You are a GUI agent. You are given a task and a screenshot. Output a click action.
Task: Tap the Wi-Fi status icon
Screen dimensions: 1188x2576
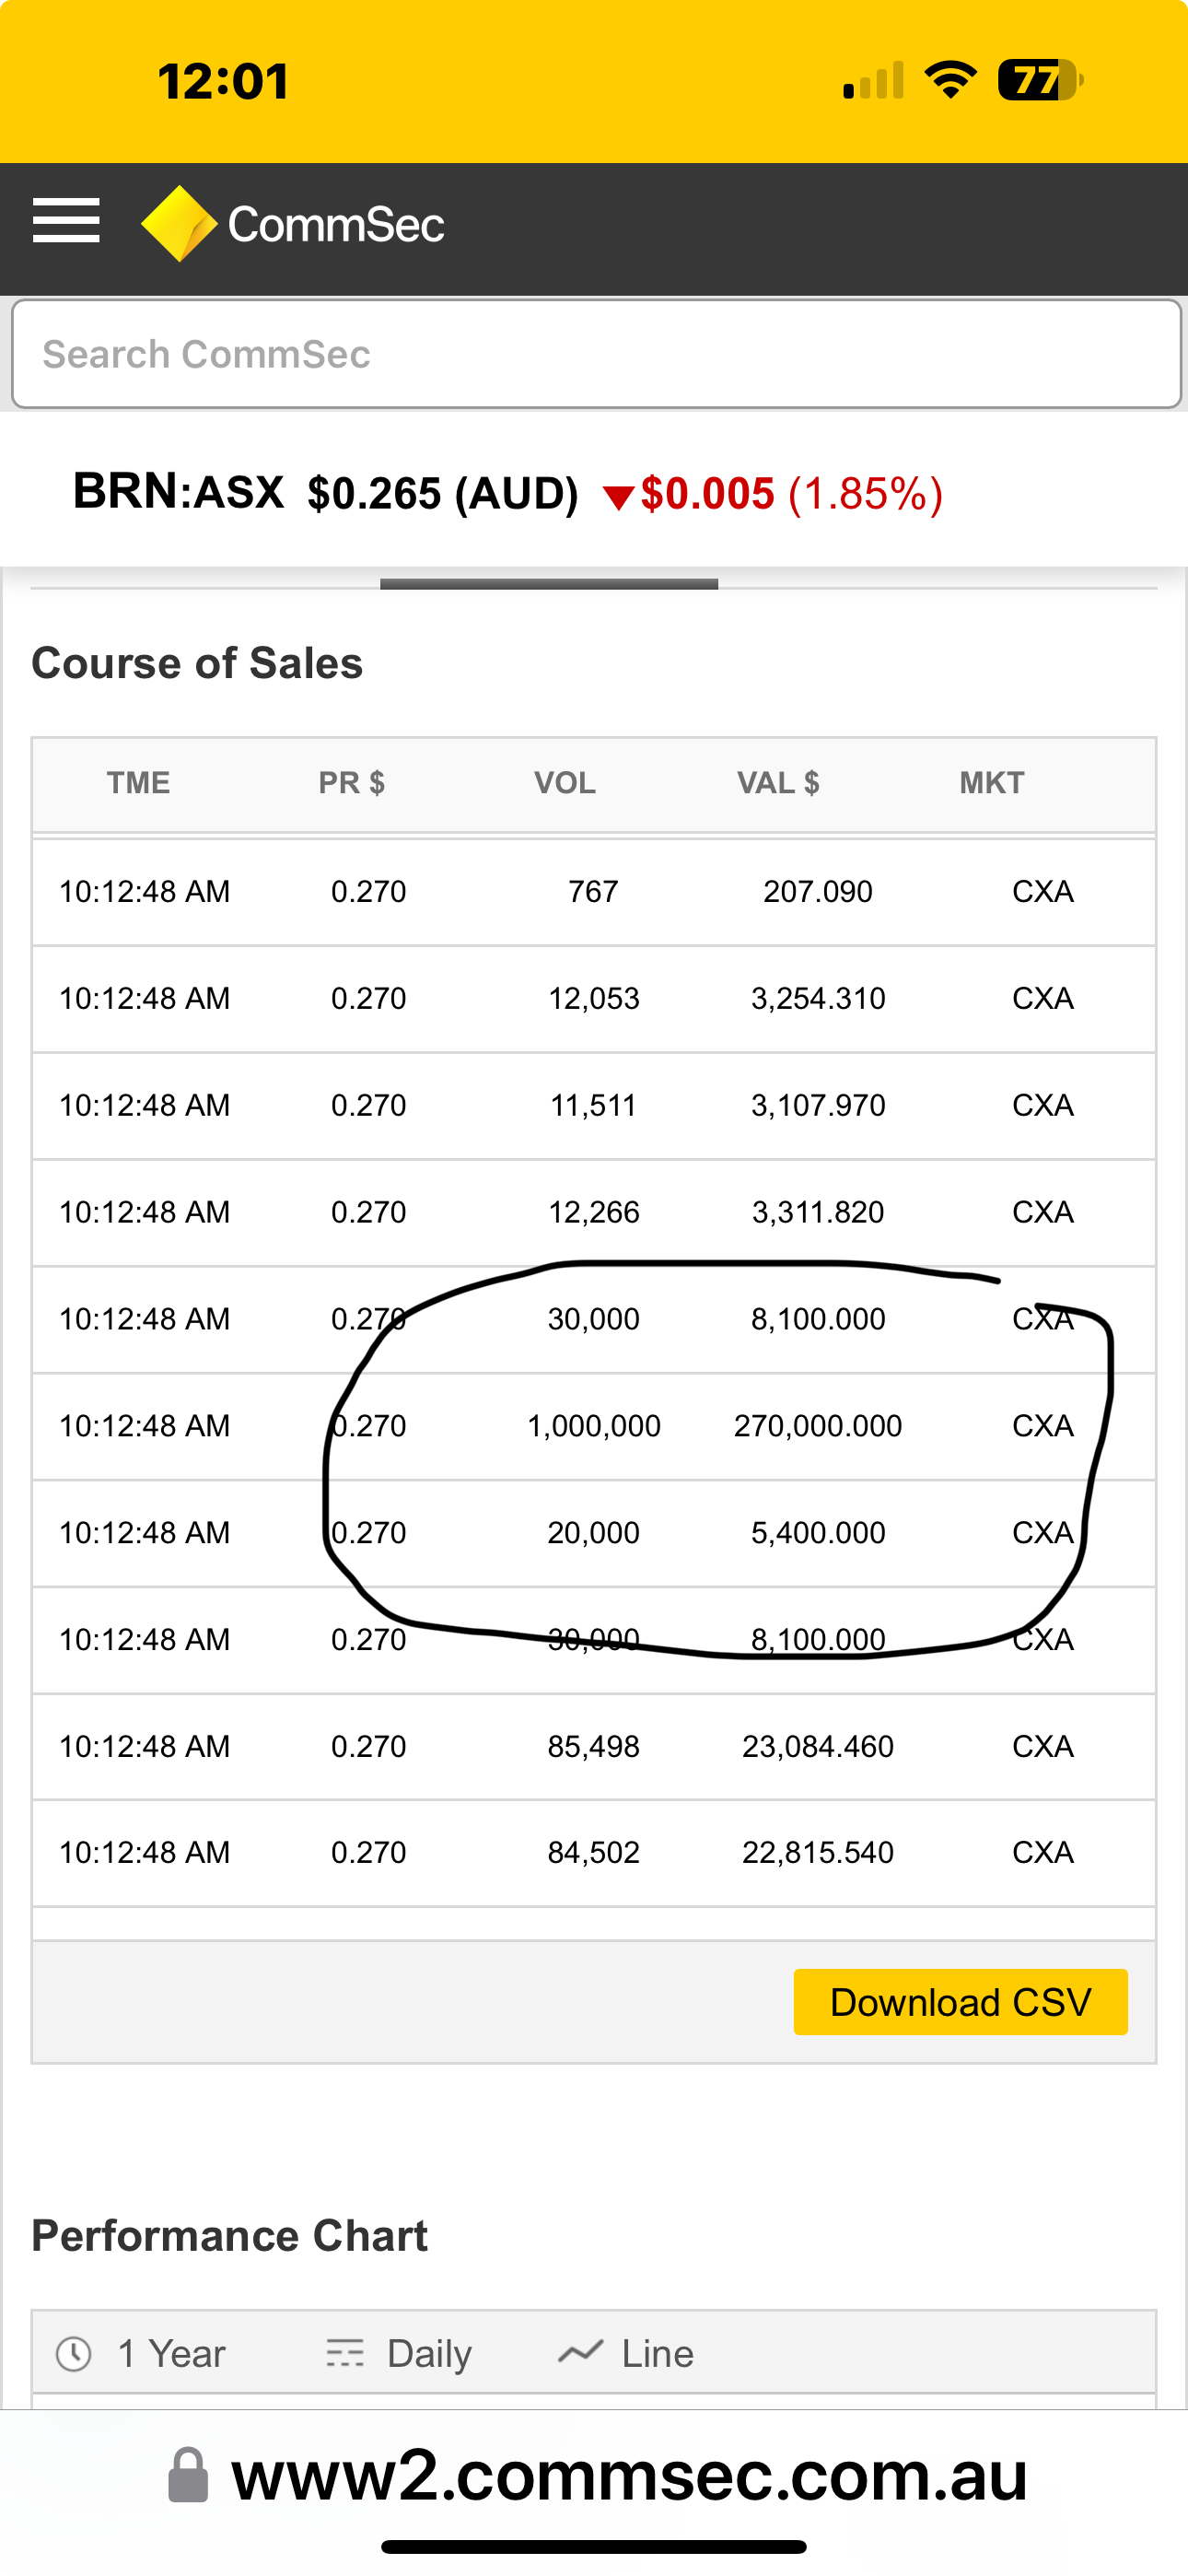950,80
